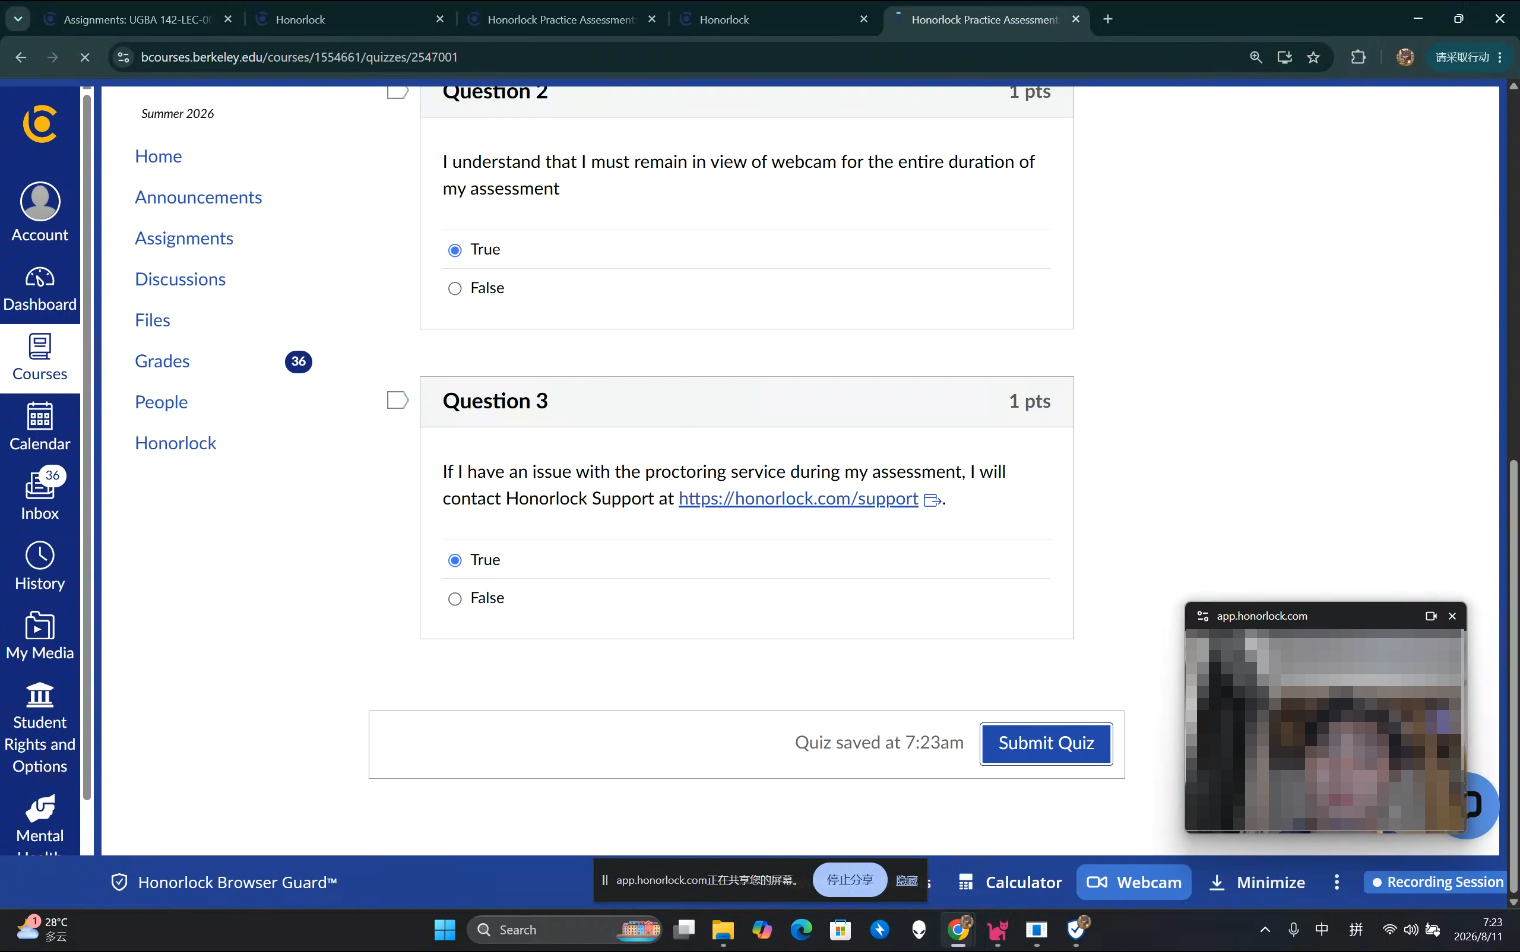The image size is (1520, 952).
Task: Click the page vertical scrollbar
Action: [x=1513, y=676]
